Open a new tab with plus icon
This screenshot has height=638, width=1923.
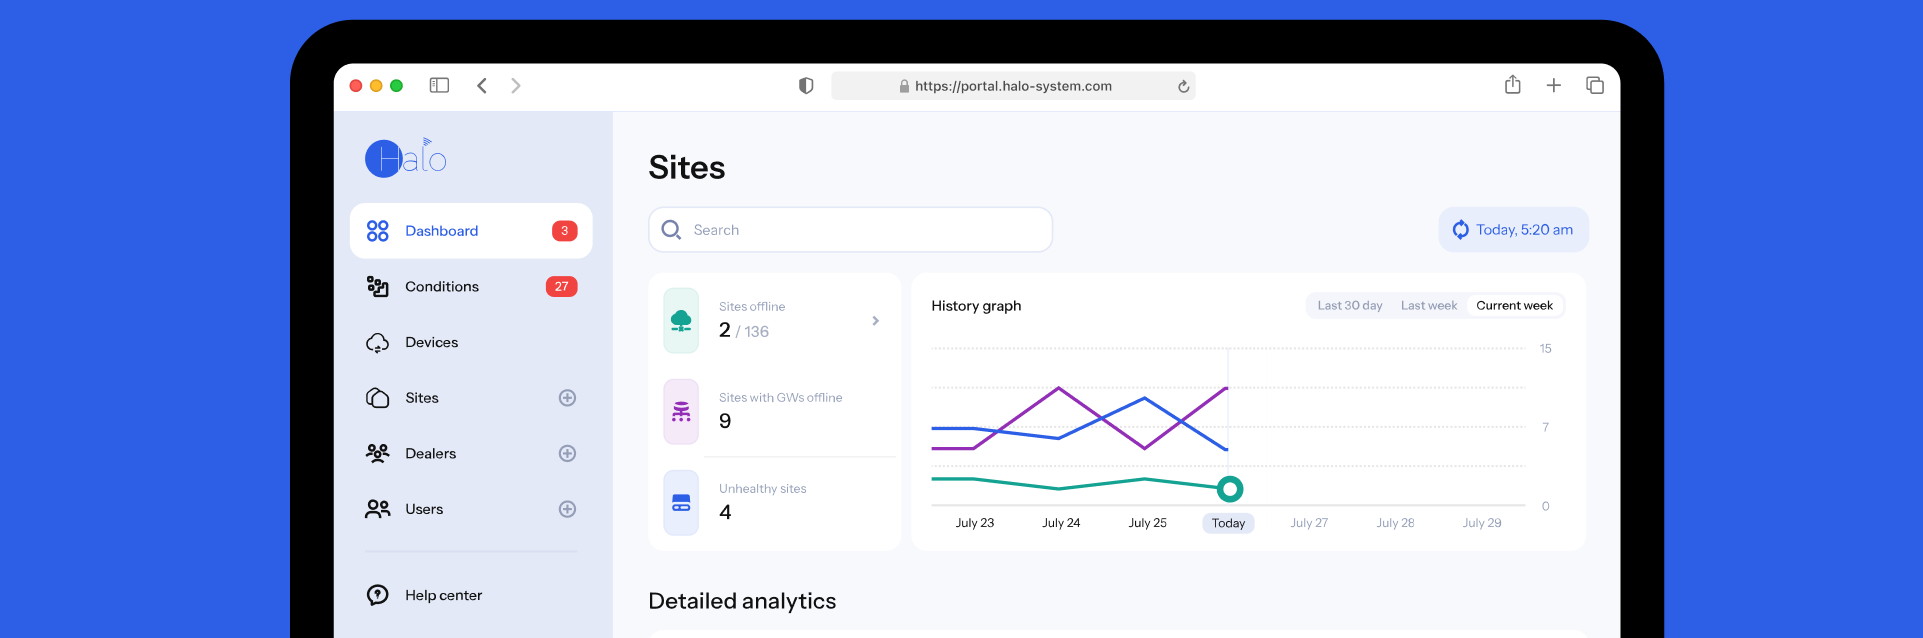coord(1554,86)
